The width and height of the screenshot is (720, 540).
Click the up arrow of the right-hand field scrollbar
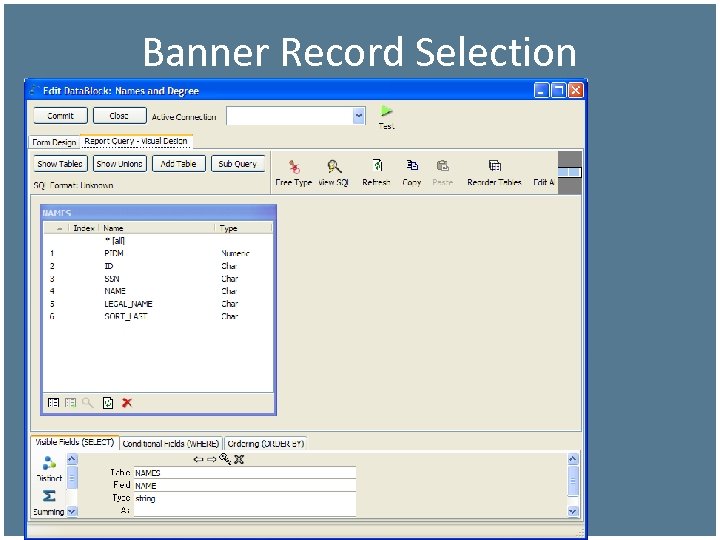(573, 459)
